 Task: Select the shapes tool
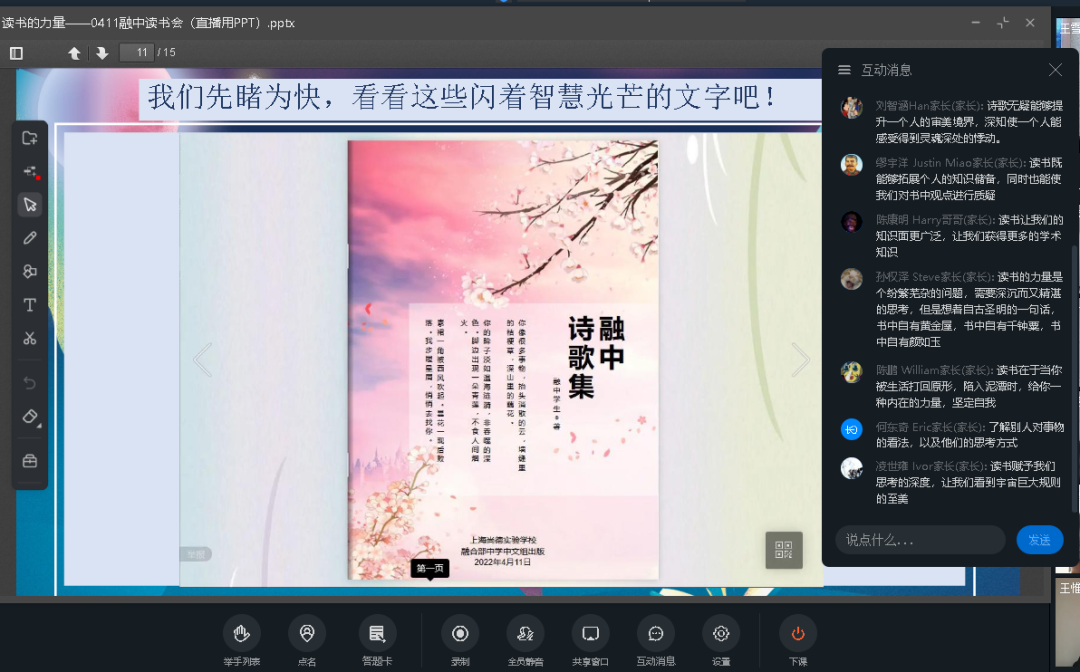point(30,271)
